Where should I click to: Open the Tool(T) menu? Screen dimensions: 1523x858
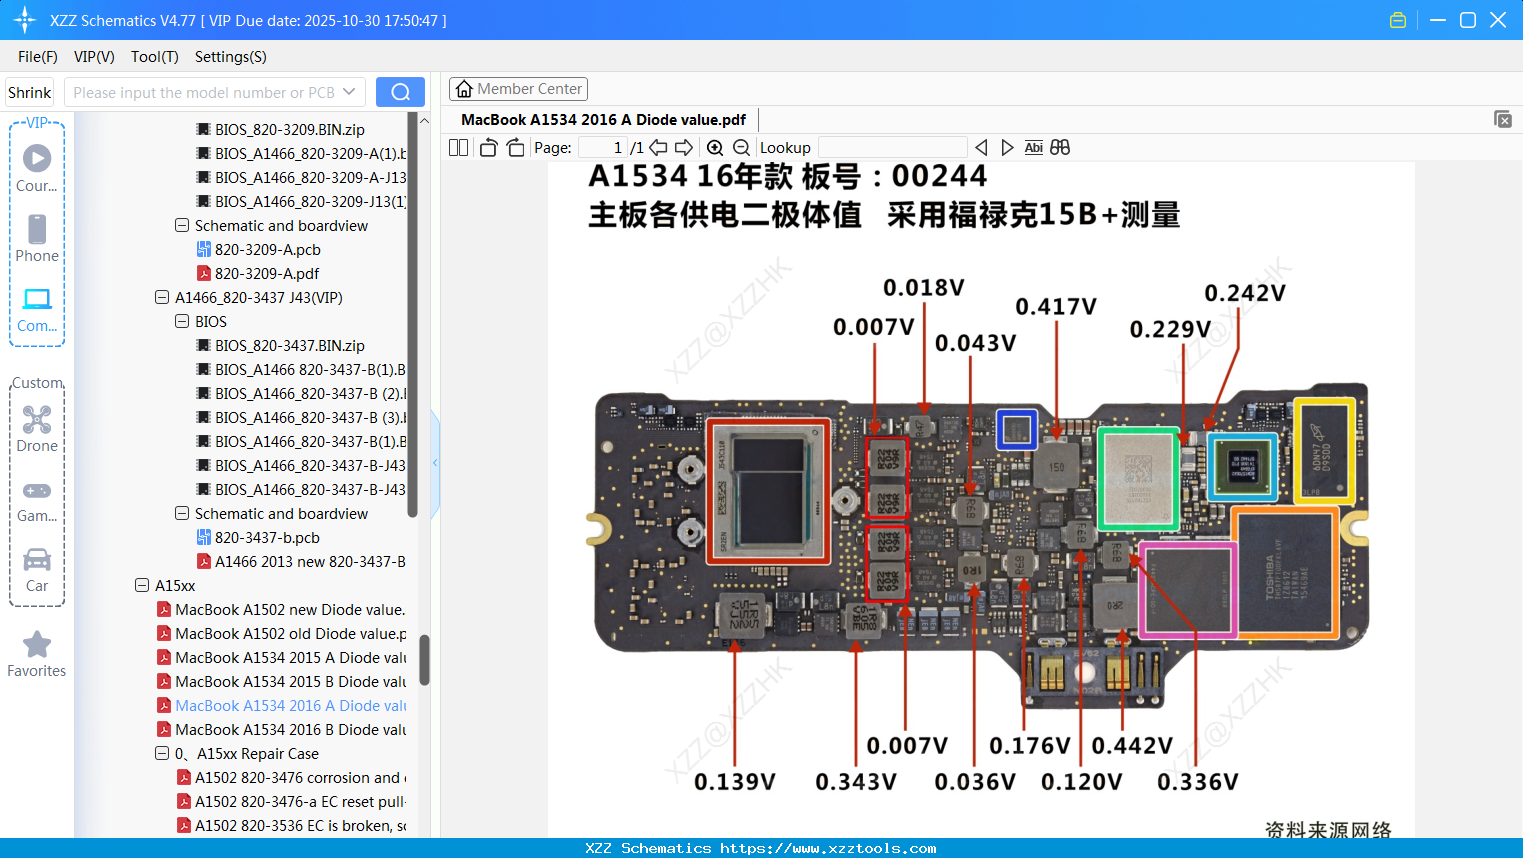click(155, 57)
